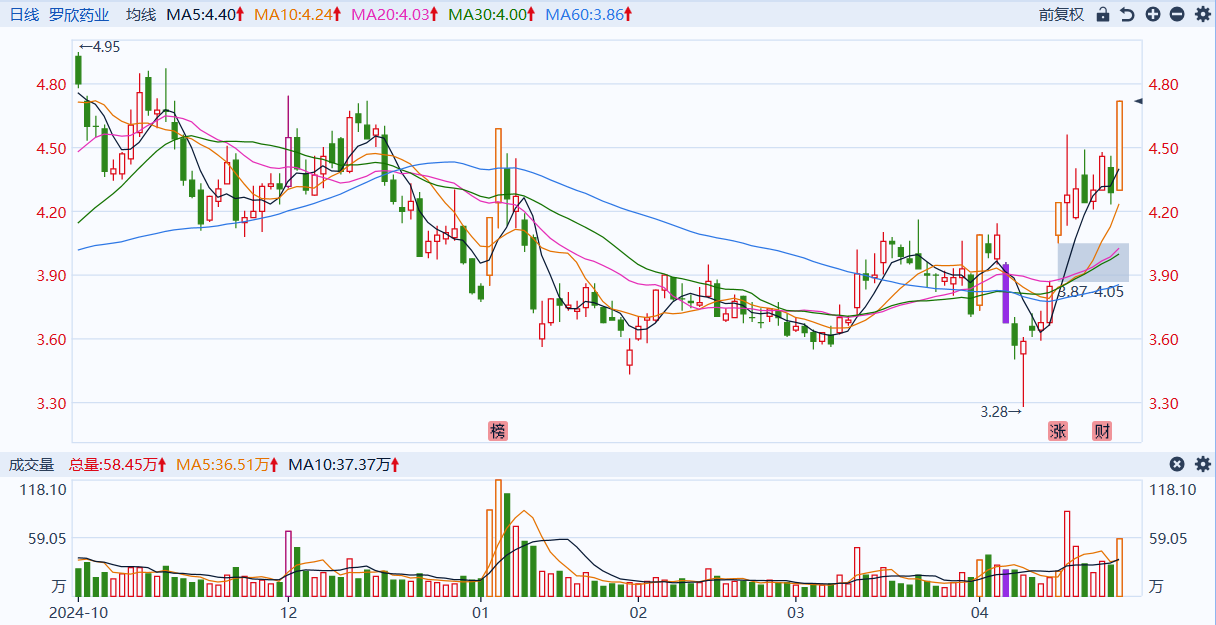The height and width of the screenshot is (625, 1216).
Task: Click the latest tall candle near 4.72
Action: click(1120, 146)
